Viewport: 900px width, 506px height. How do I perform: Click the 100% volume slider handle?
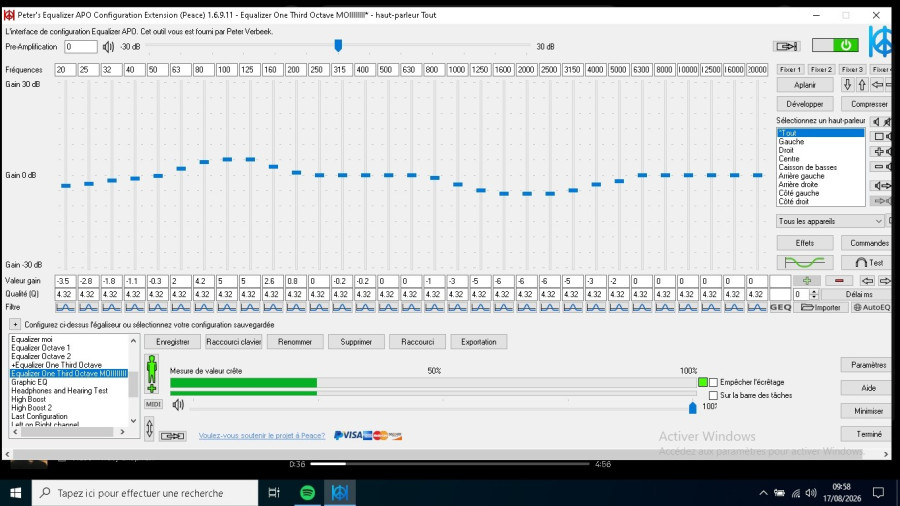(x=692, y=407)
